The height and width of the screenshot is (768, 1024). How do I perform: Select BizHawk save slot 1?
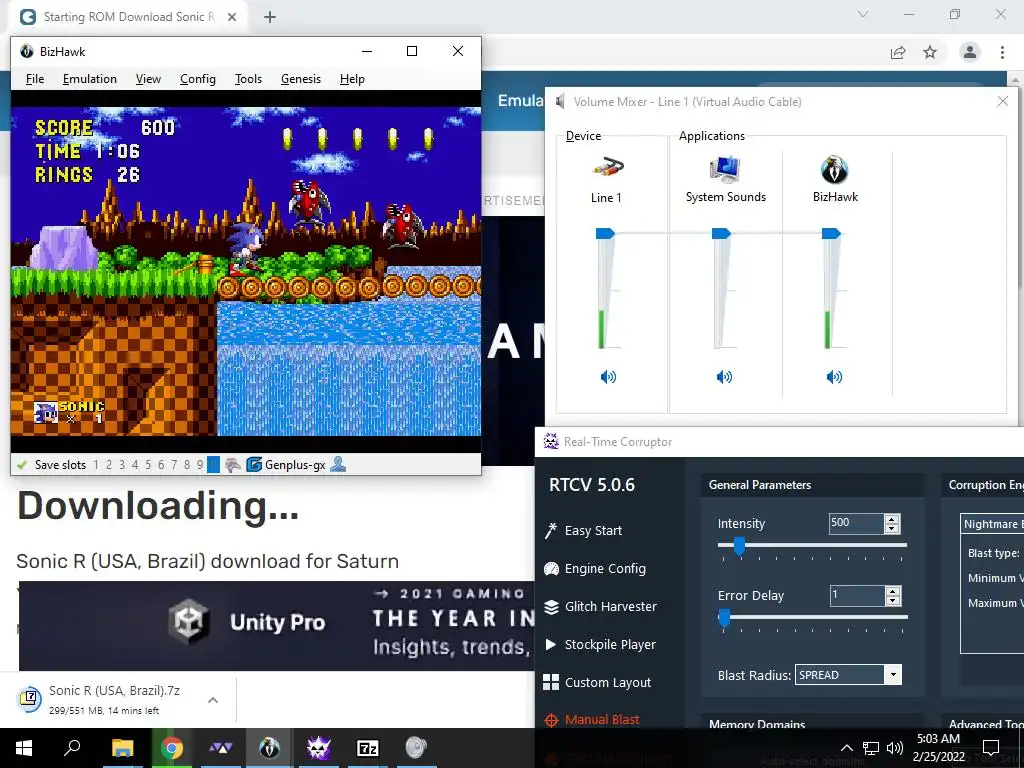click(x=96, y=465)
